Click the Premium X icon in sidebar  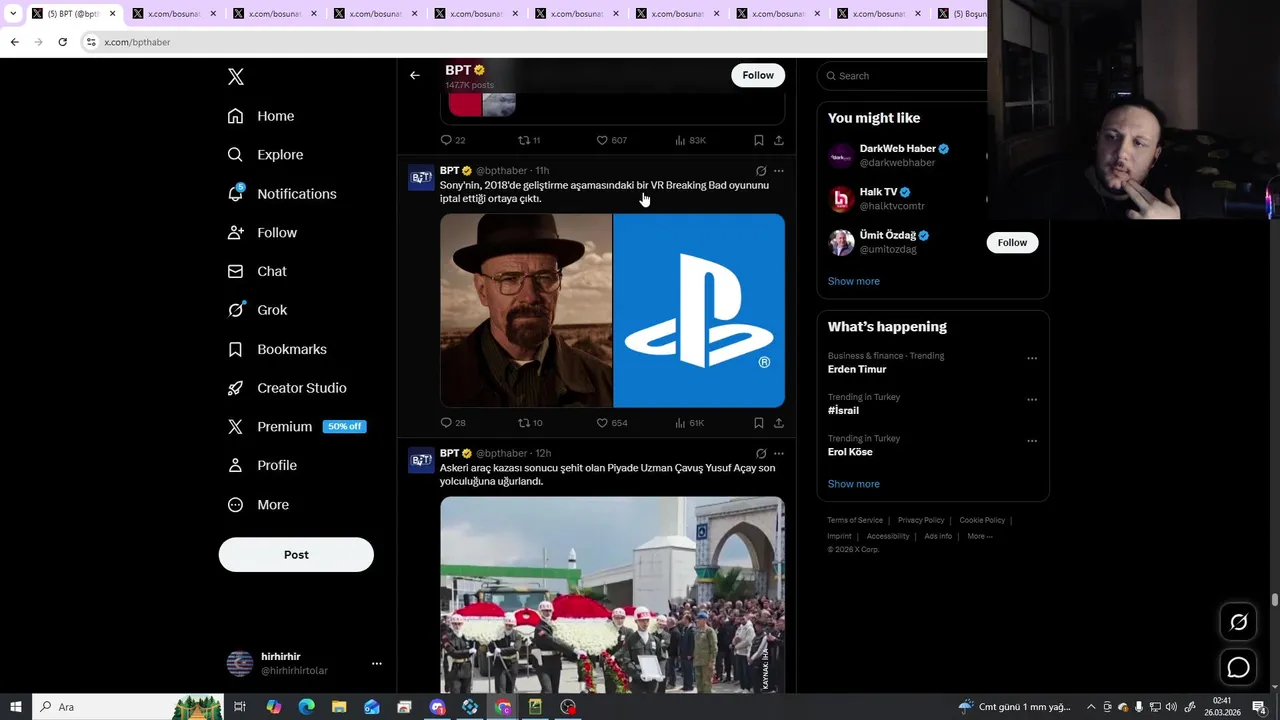[x=235, y=427]
